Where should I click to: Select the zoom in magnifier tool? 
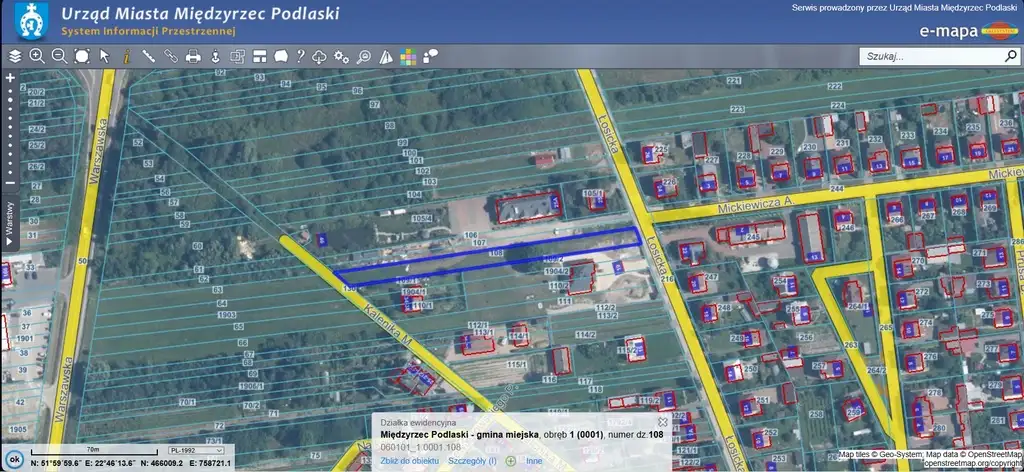[37, 56]
